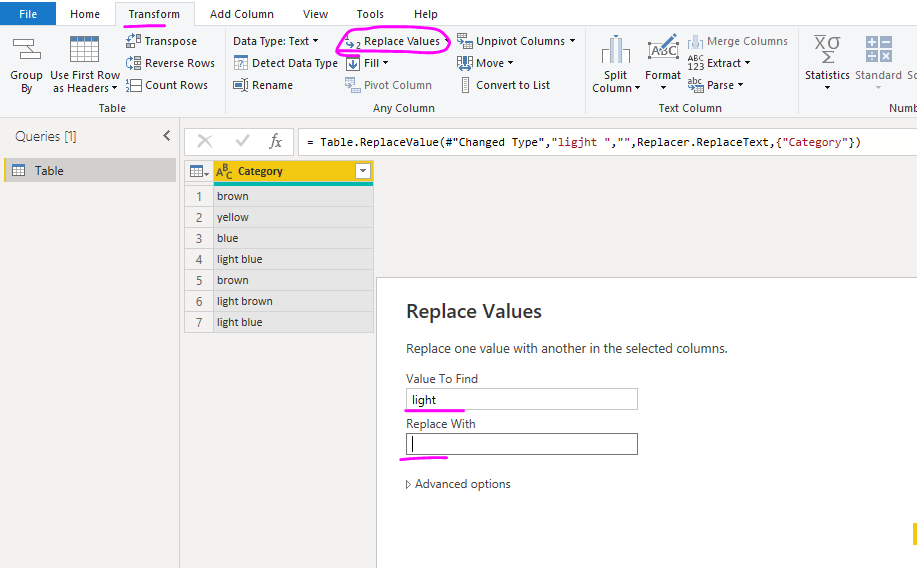Select the 'light brown' cell
The image size is (917, 568).
(293, 301)
